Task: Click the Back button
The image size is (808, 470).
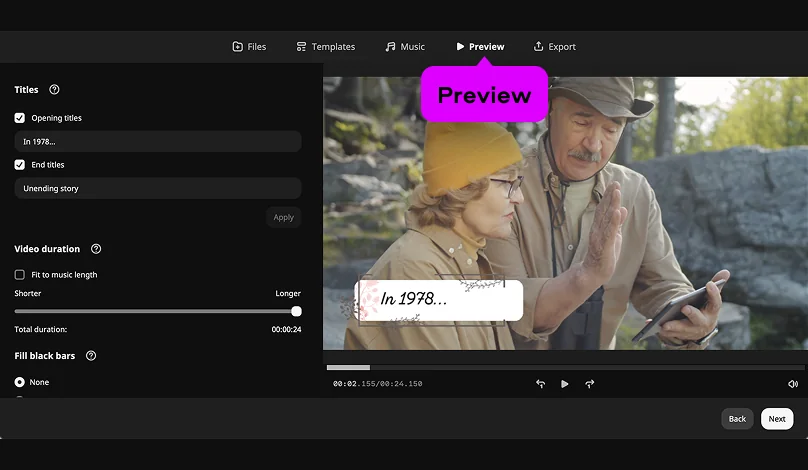Action: 737,419
